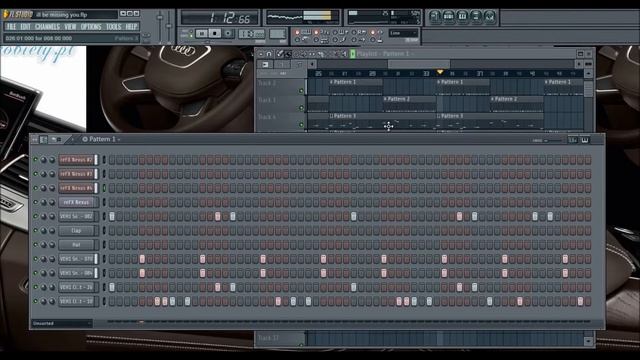Open the Mixer shortcut icon

(489, 17)
